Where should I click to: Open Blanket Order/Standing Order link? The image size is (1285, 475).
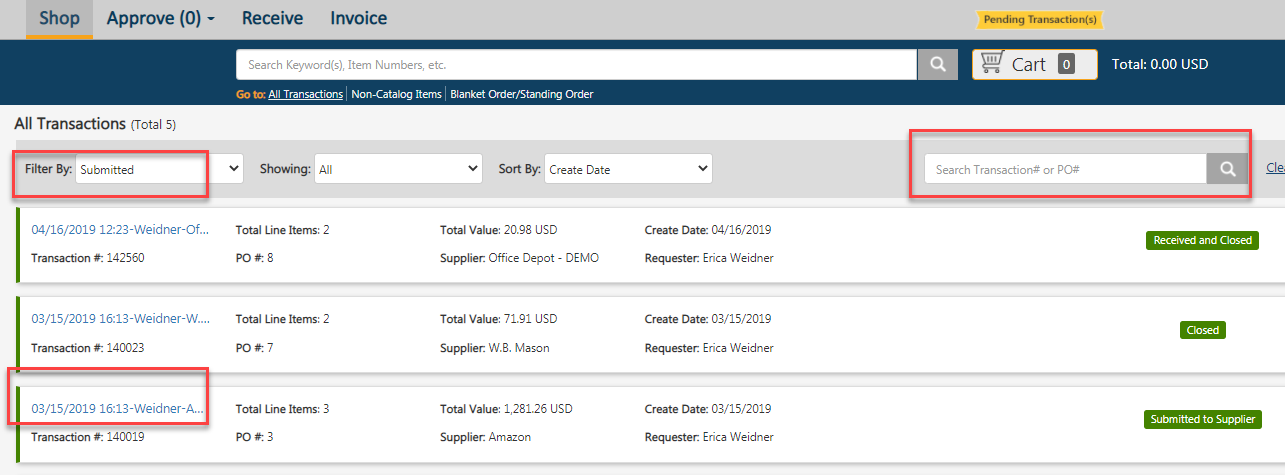[521, 94]
